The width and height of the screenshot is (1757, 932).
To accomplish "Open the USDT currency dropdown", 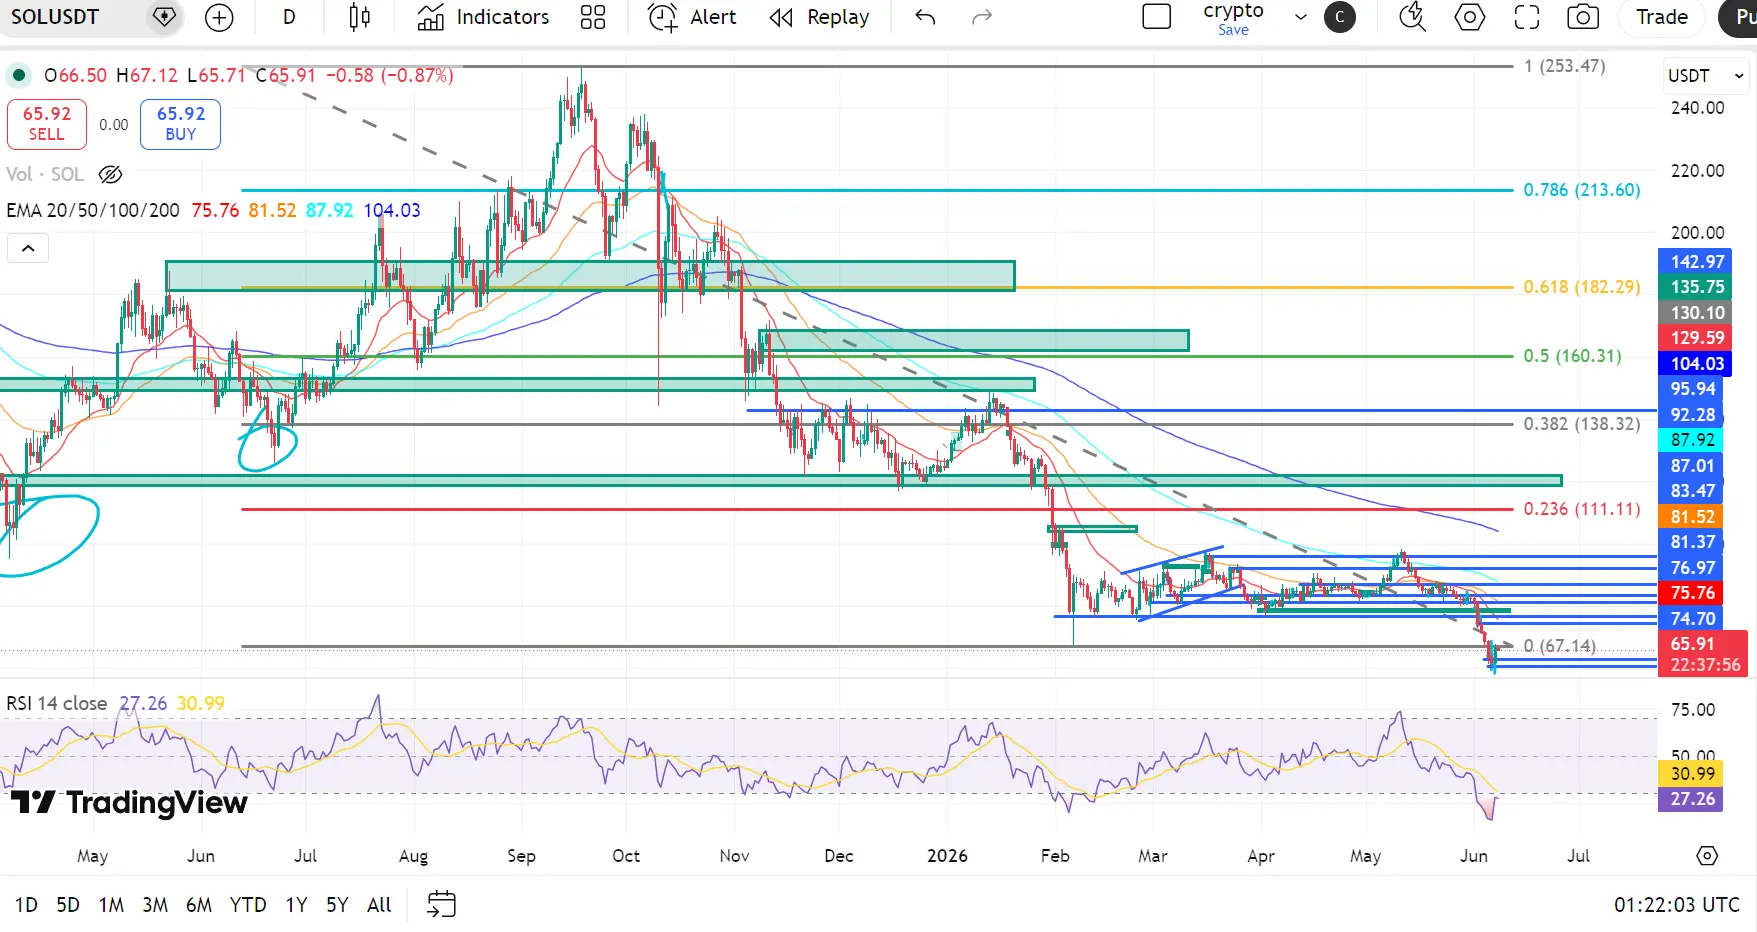I will 1705,76.
